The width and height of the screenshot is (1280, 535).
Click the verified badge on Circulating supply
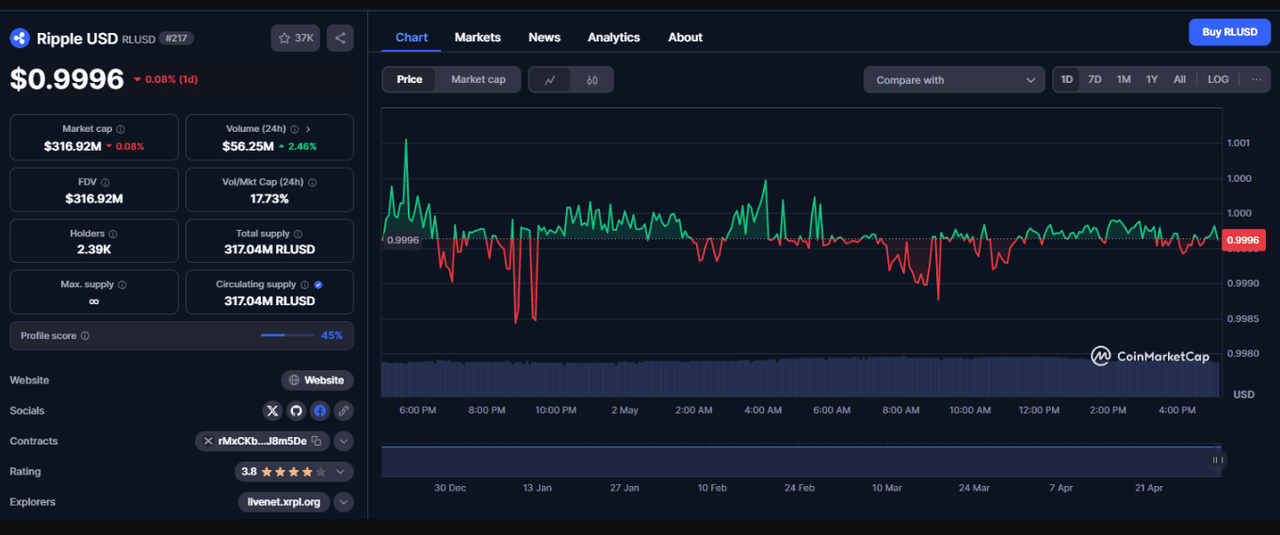(318, 285)
